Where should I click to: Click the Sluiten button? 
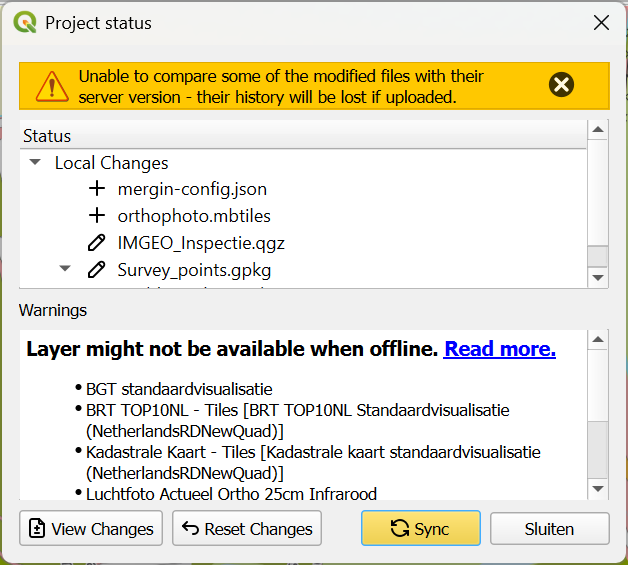pos(549,529)
